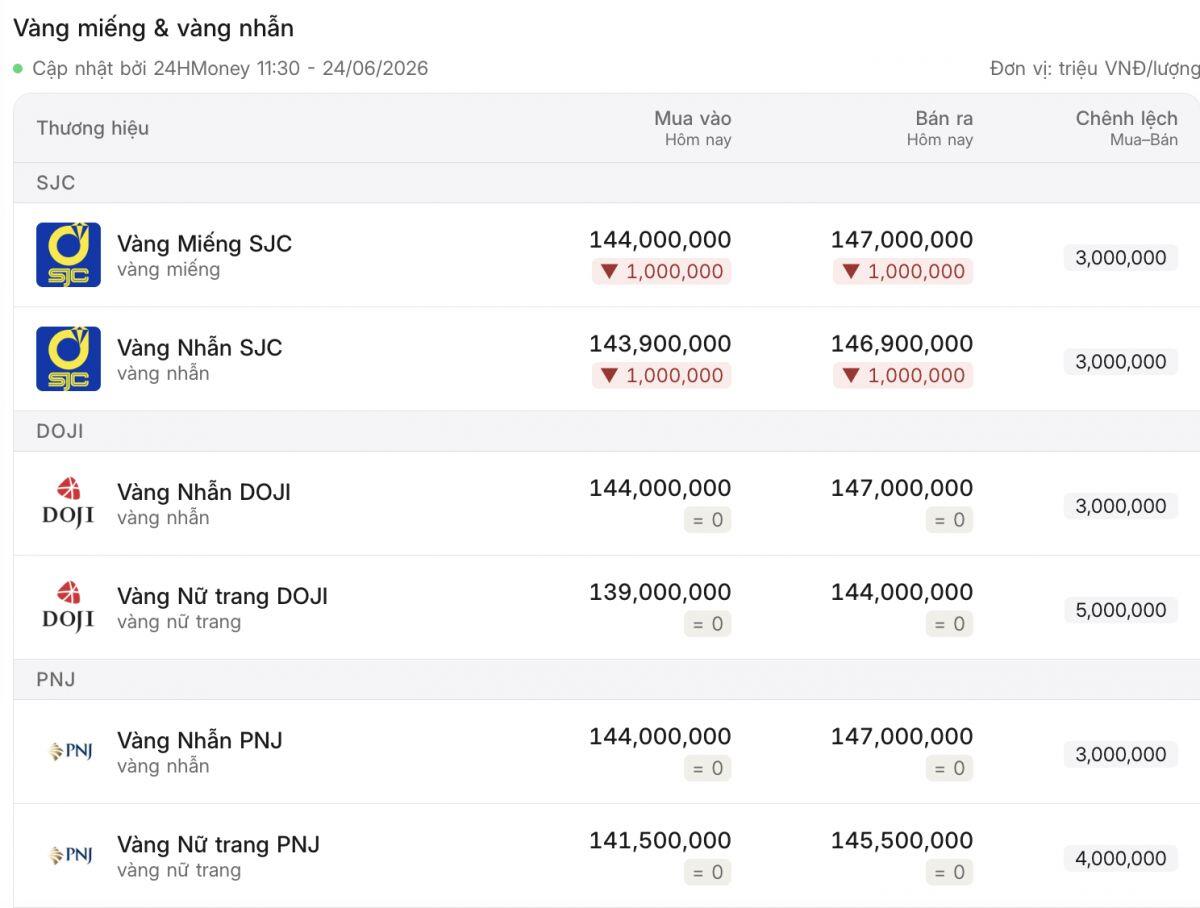This screenshot has width=1200, height=908.
Task: Click the Vàng miếng & vàng nhẫn title
Action: coord(153,28)
